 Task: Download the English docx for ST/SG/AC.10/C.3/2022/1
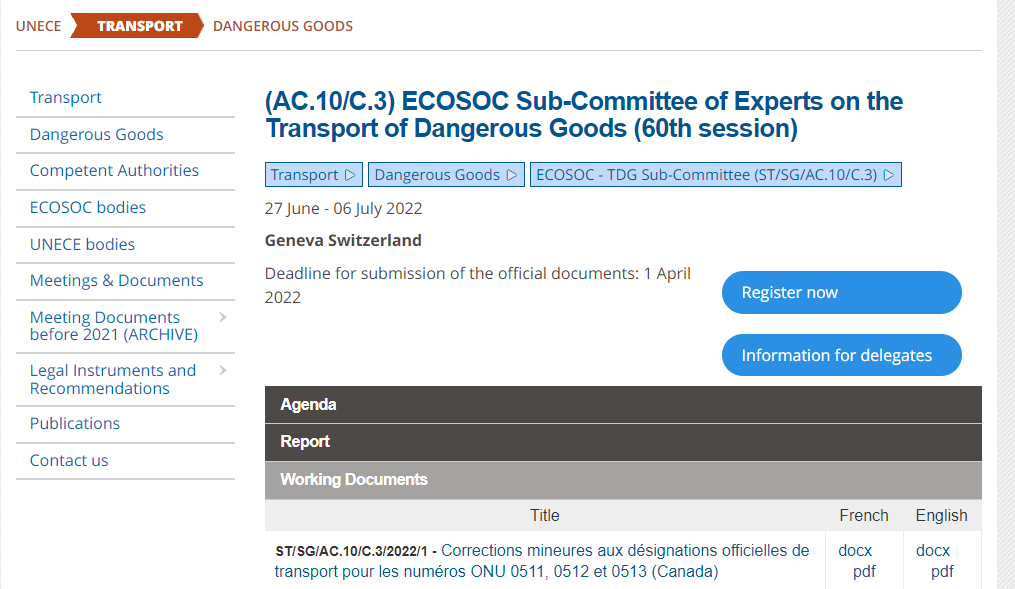[x=933, y=551]
